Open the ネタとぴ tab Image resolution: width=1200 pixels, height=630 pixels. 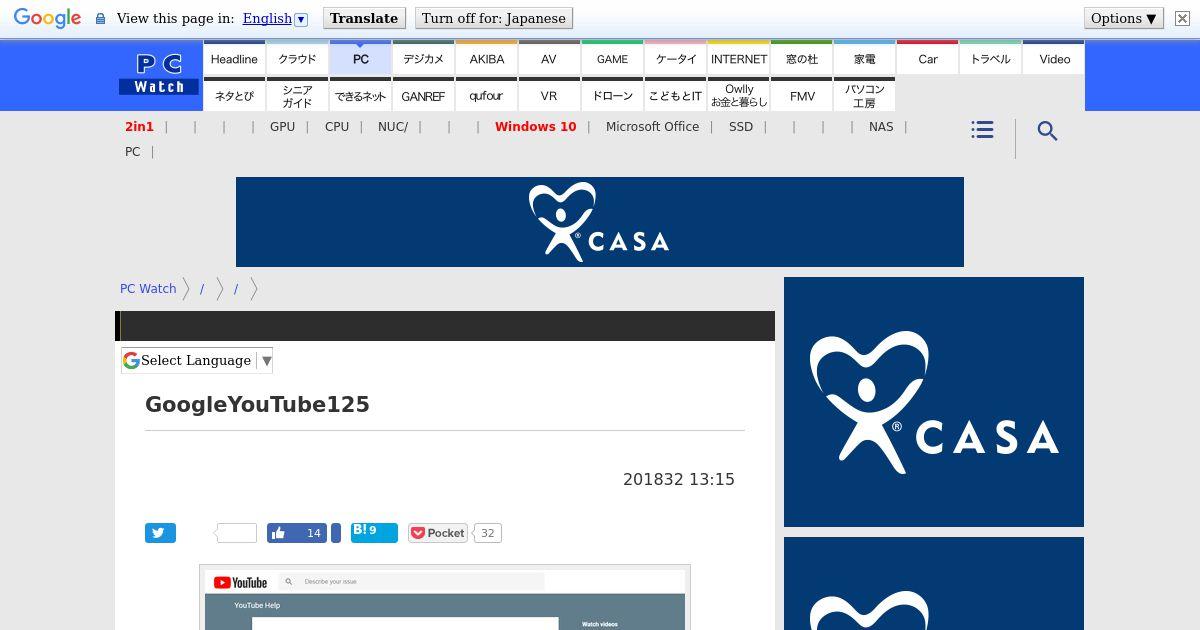pyautogui.click(x=234, y=95)
